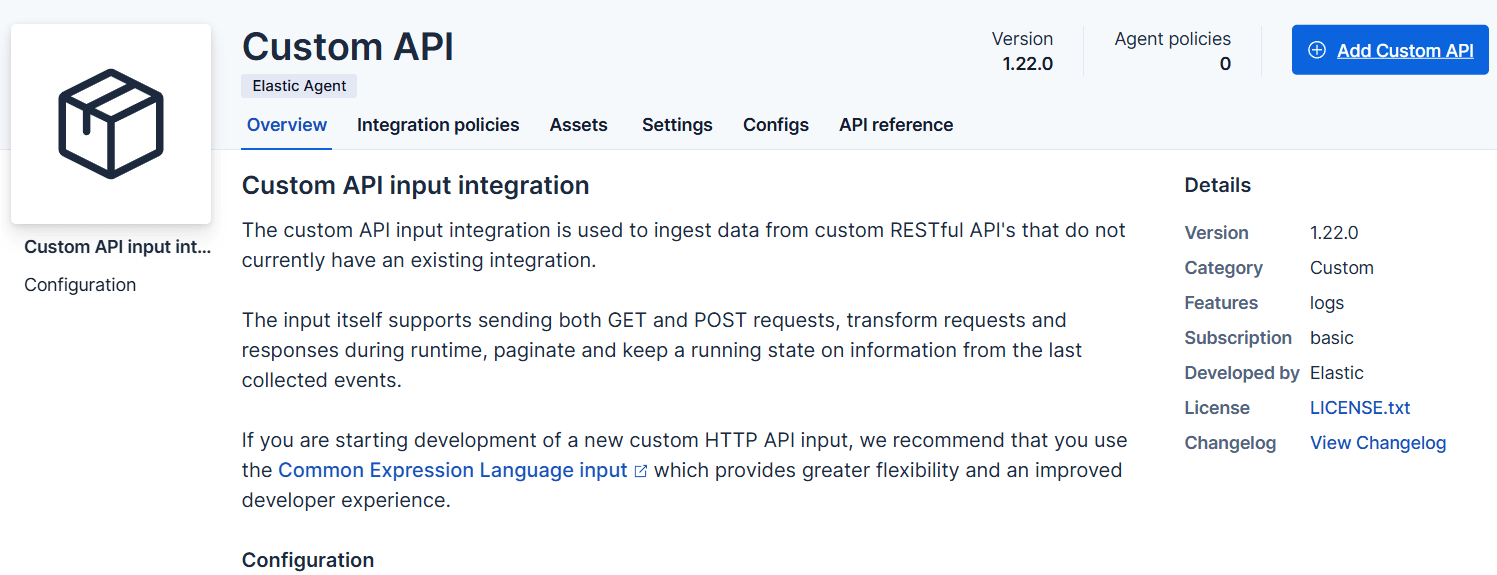View the API reference tab
The height and width of the screenshot is (575, 1497).
coord(895,125)
